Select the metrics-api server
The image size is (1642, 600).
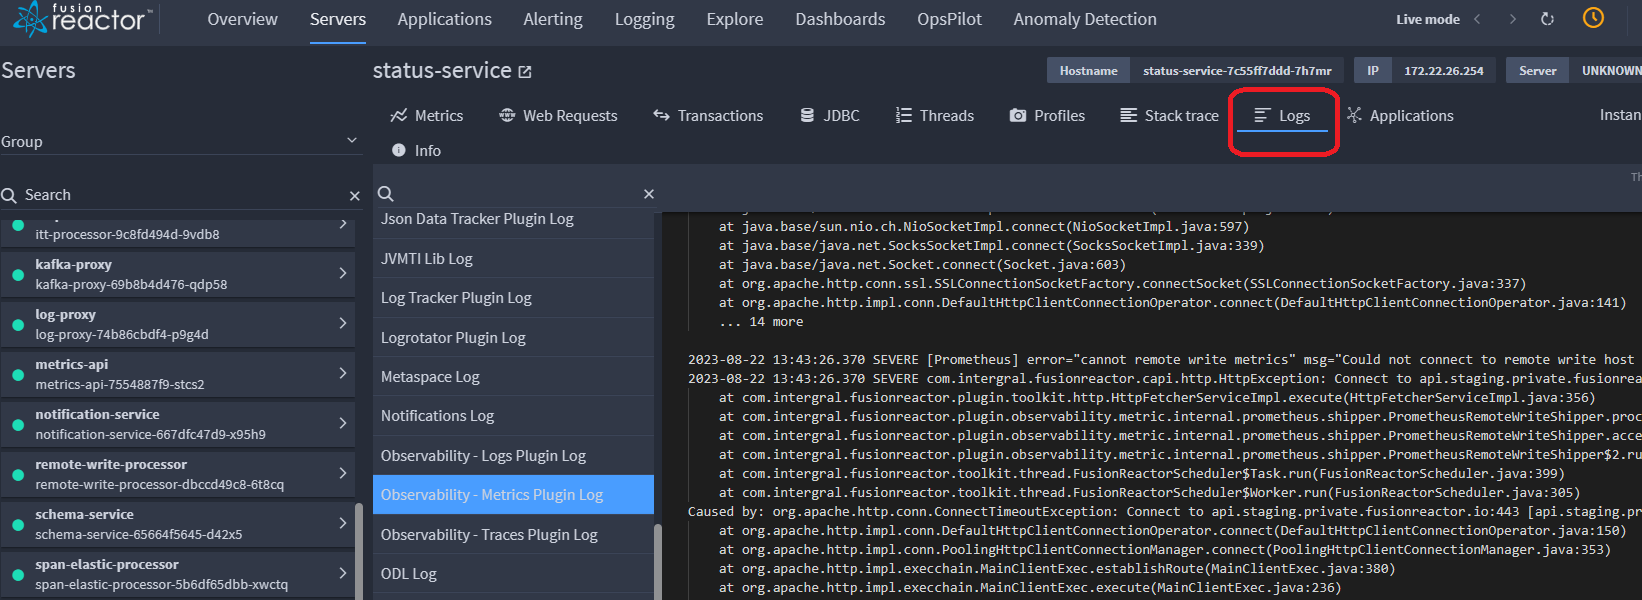tap(178, 374)
